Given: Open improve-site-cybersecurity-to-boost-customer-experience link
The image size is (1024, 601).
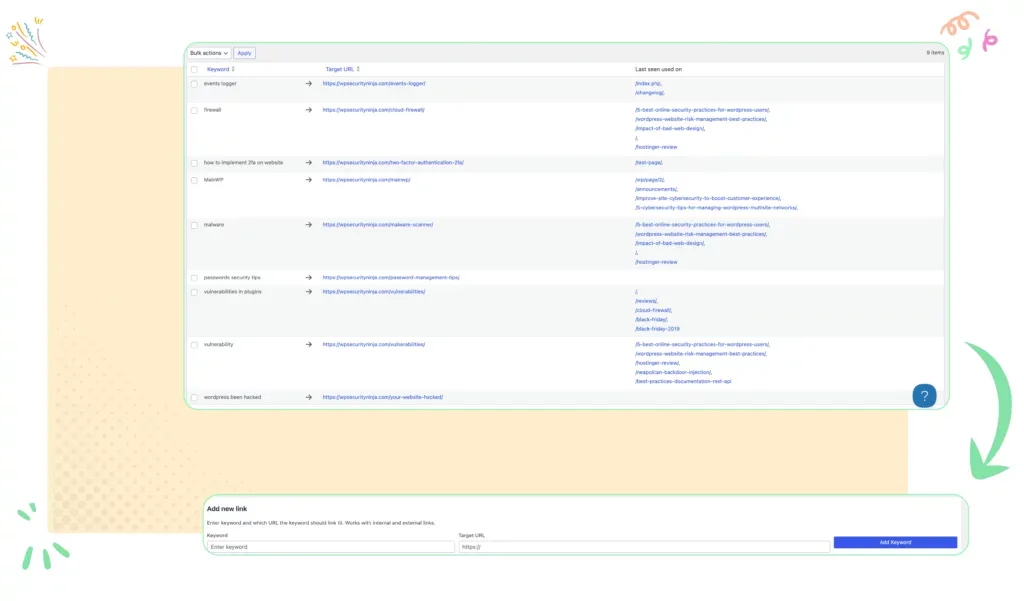Looking at the screenshot, I should tap(708, 199).
